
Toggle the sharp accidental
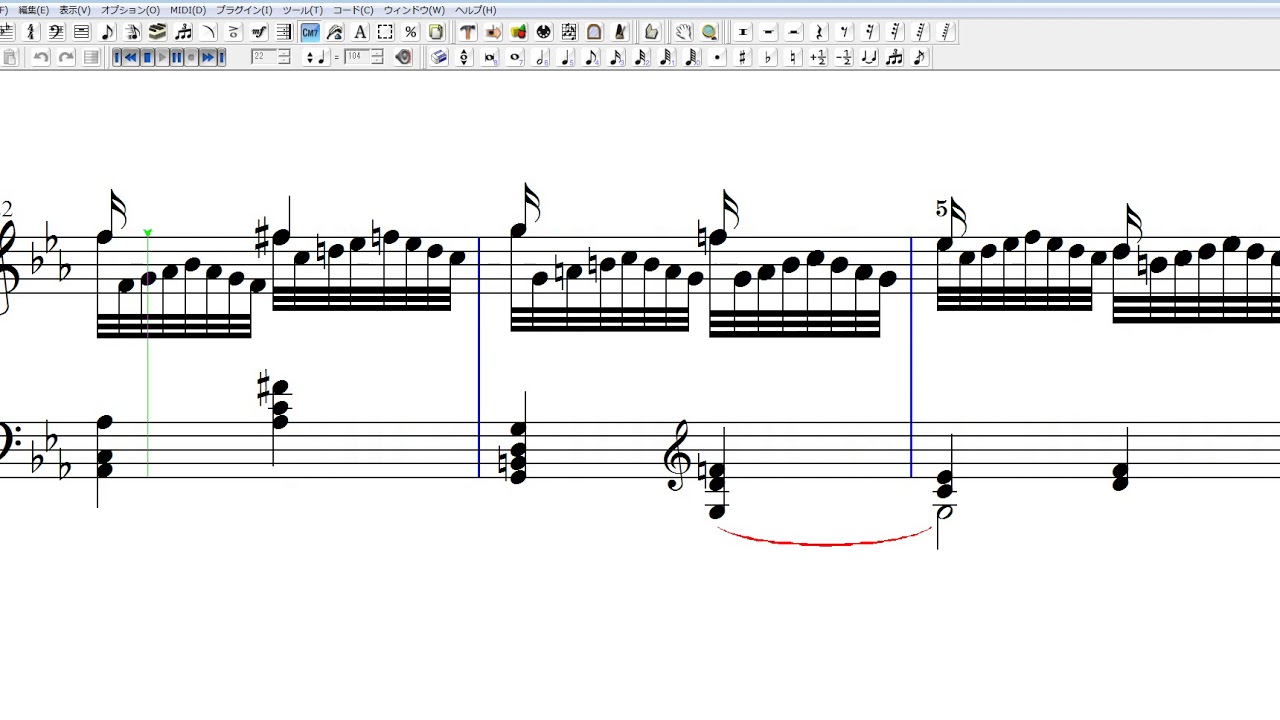coord(742,57)
